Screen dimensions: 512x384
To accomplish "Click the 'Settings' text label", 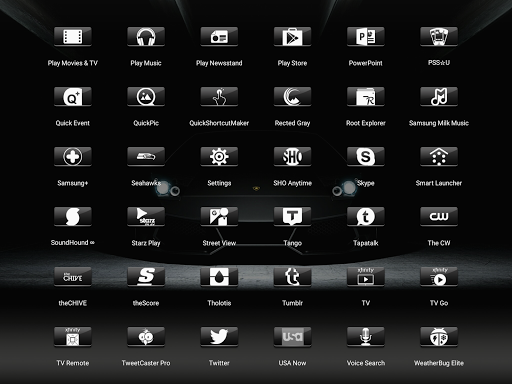I will tap(219, 183).
